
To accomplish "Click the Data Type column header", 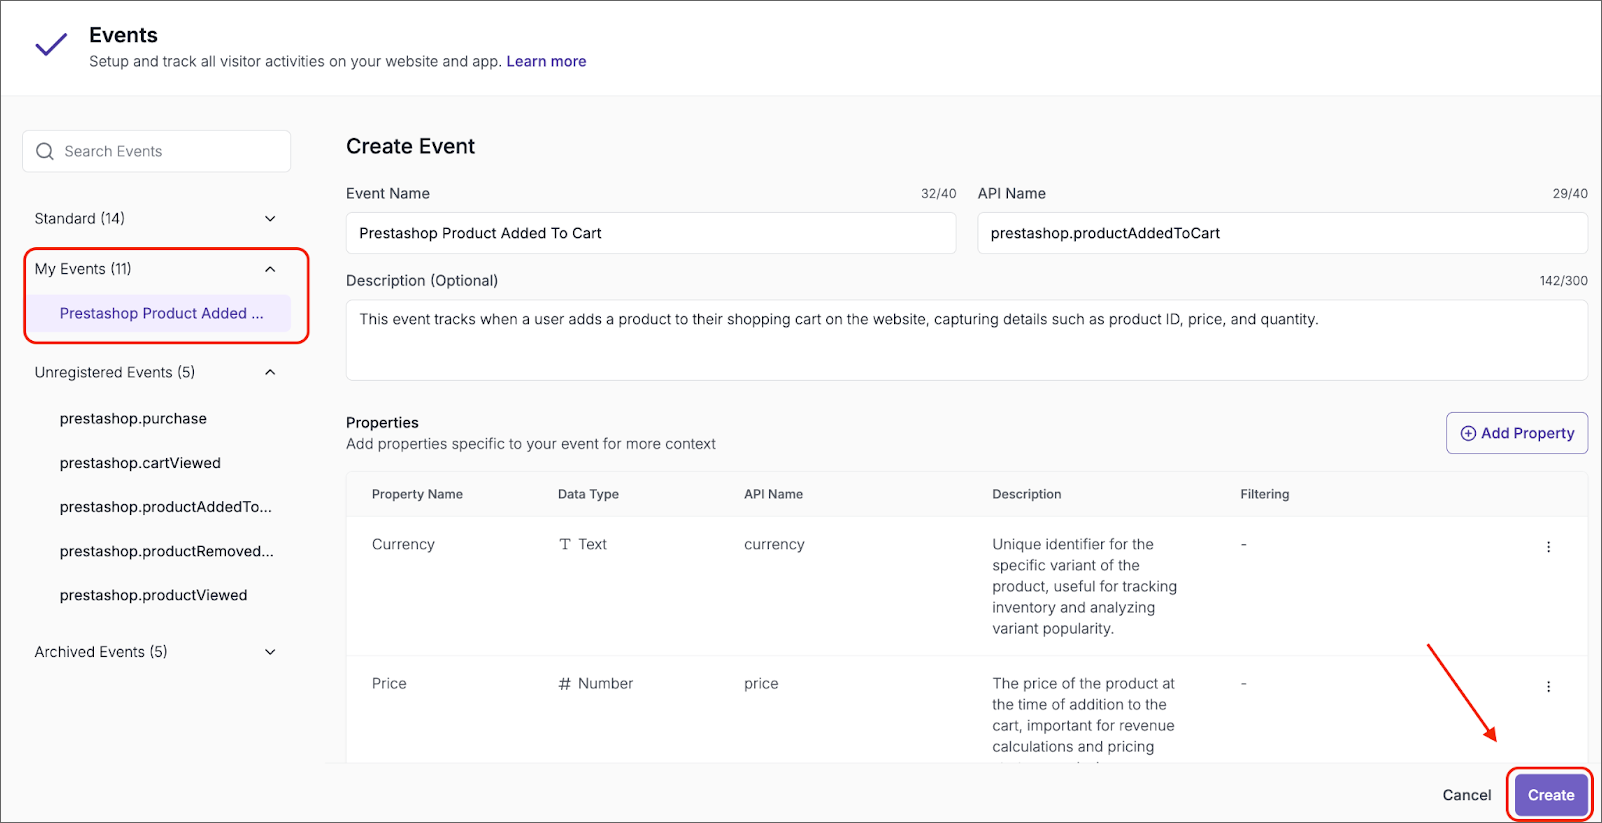I will (588, 494).
